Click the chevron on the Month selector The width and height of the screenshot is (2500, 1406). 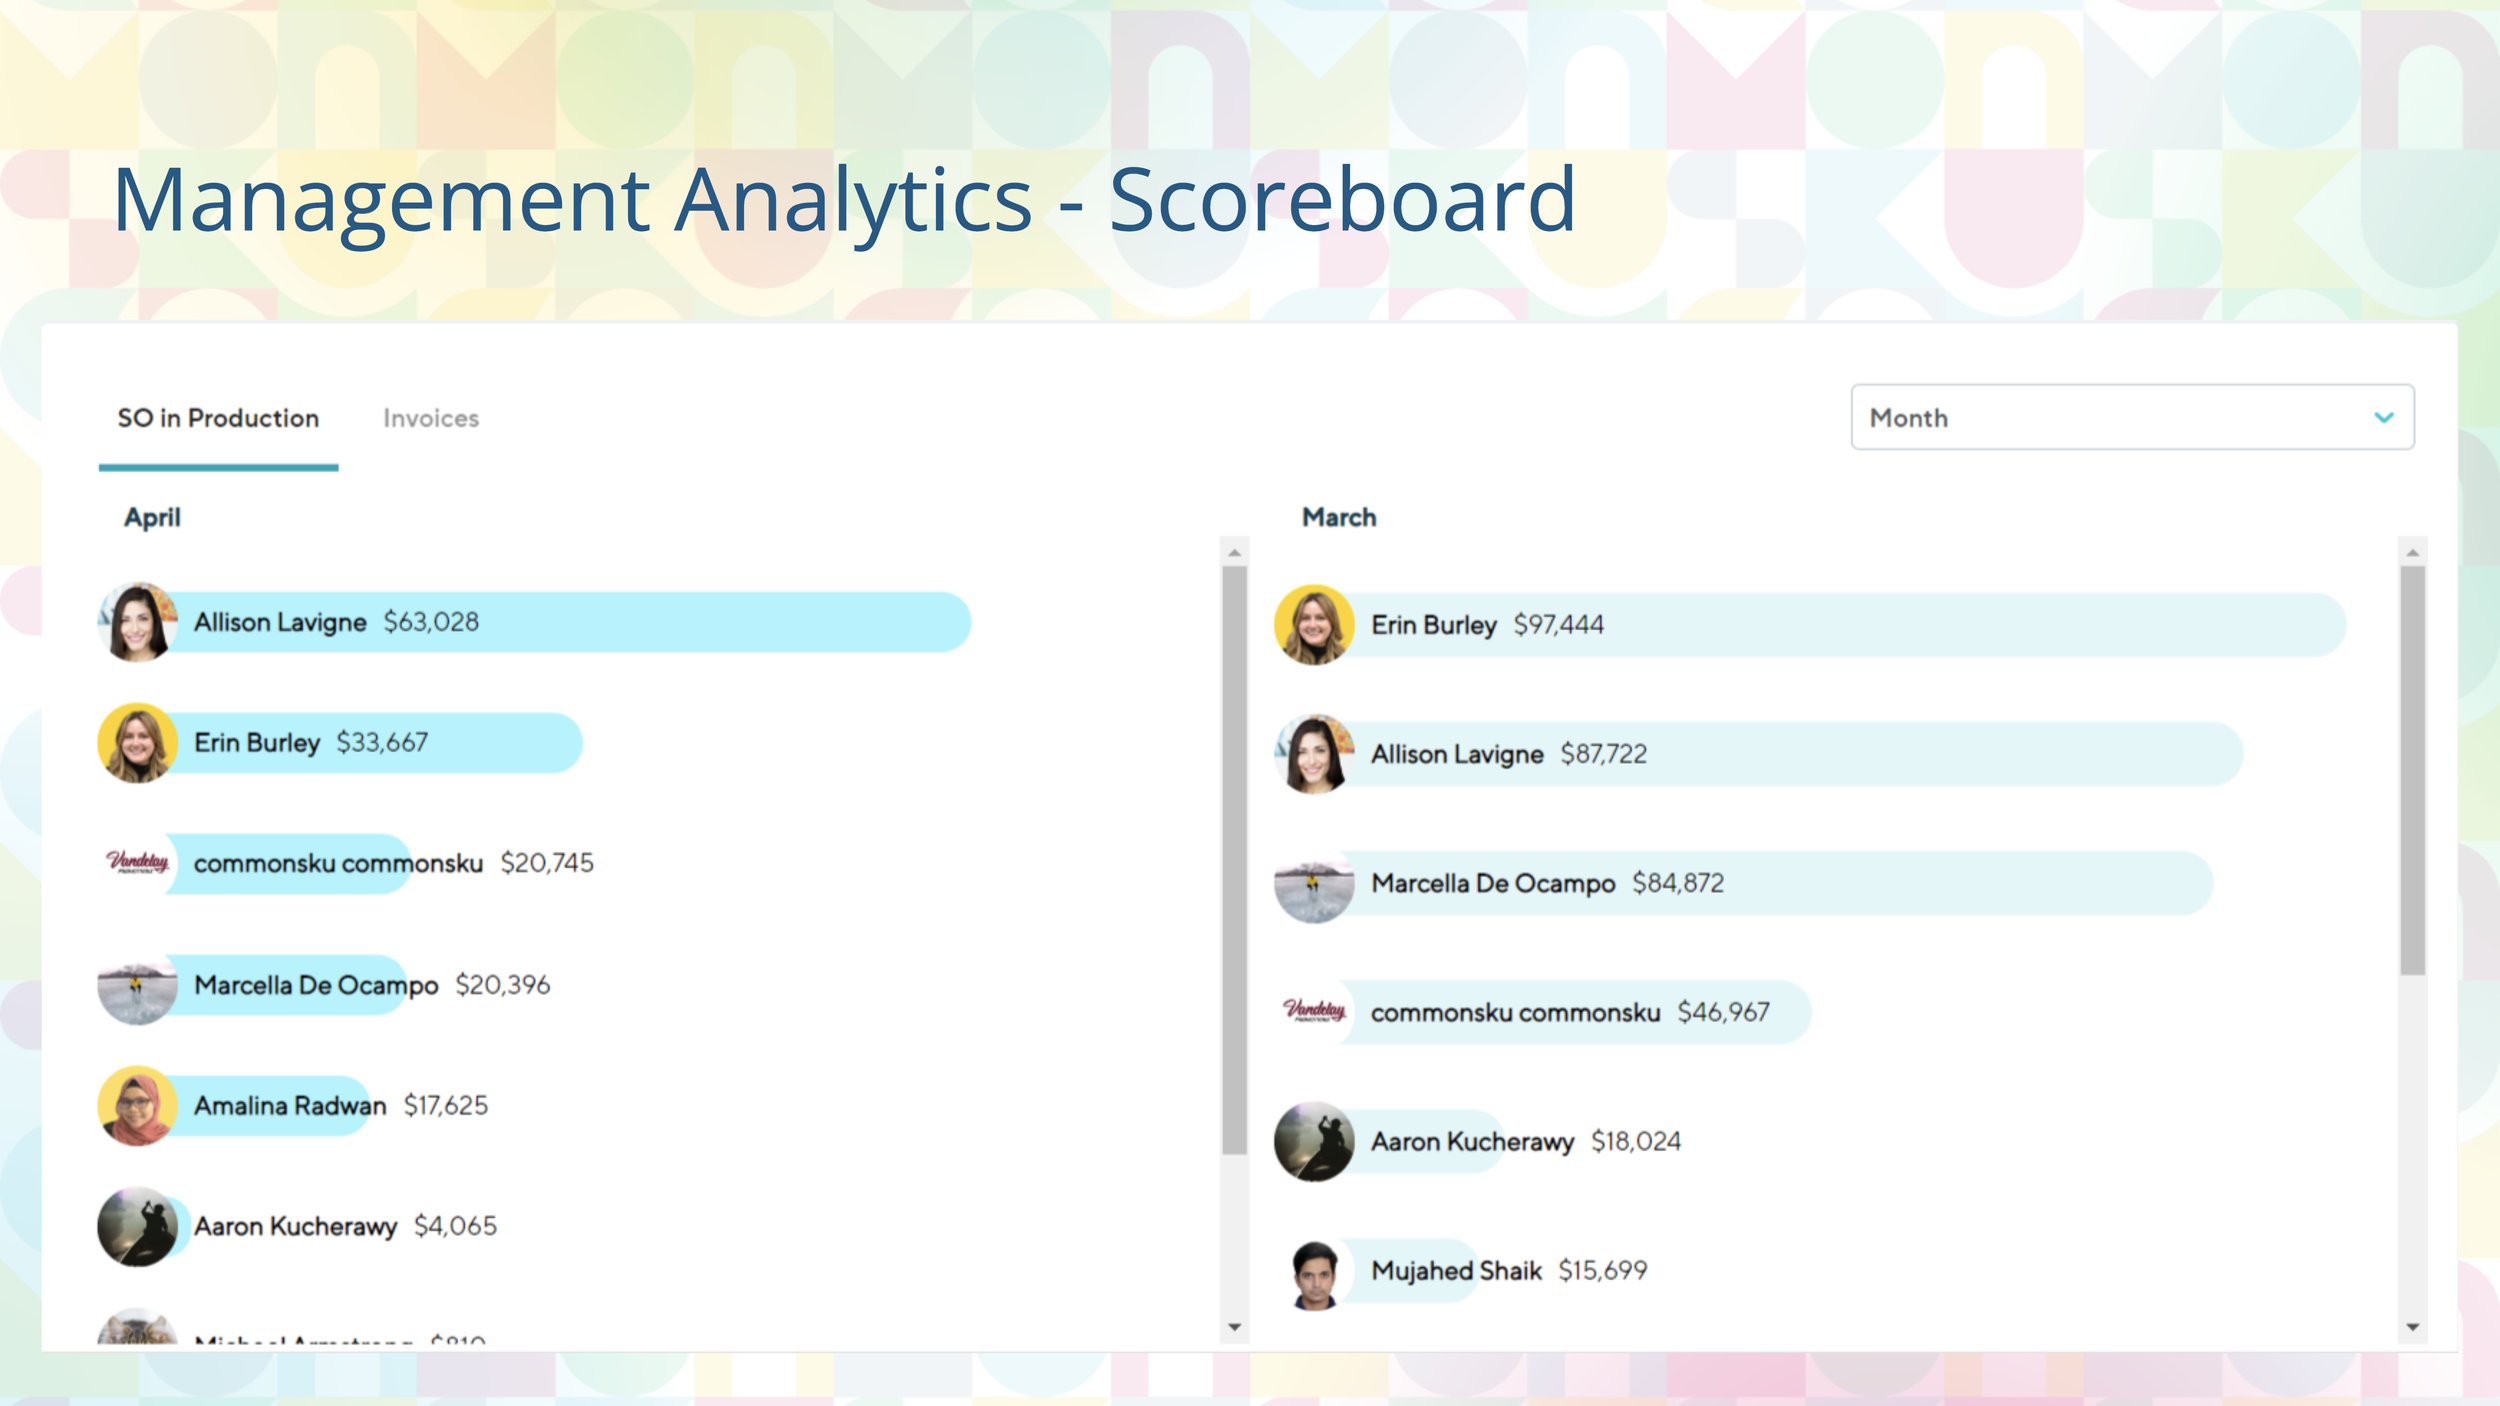click(x=2385, y=417)
